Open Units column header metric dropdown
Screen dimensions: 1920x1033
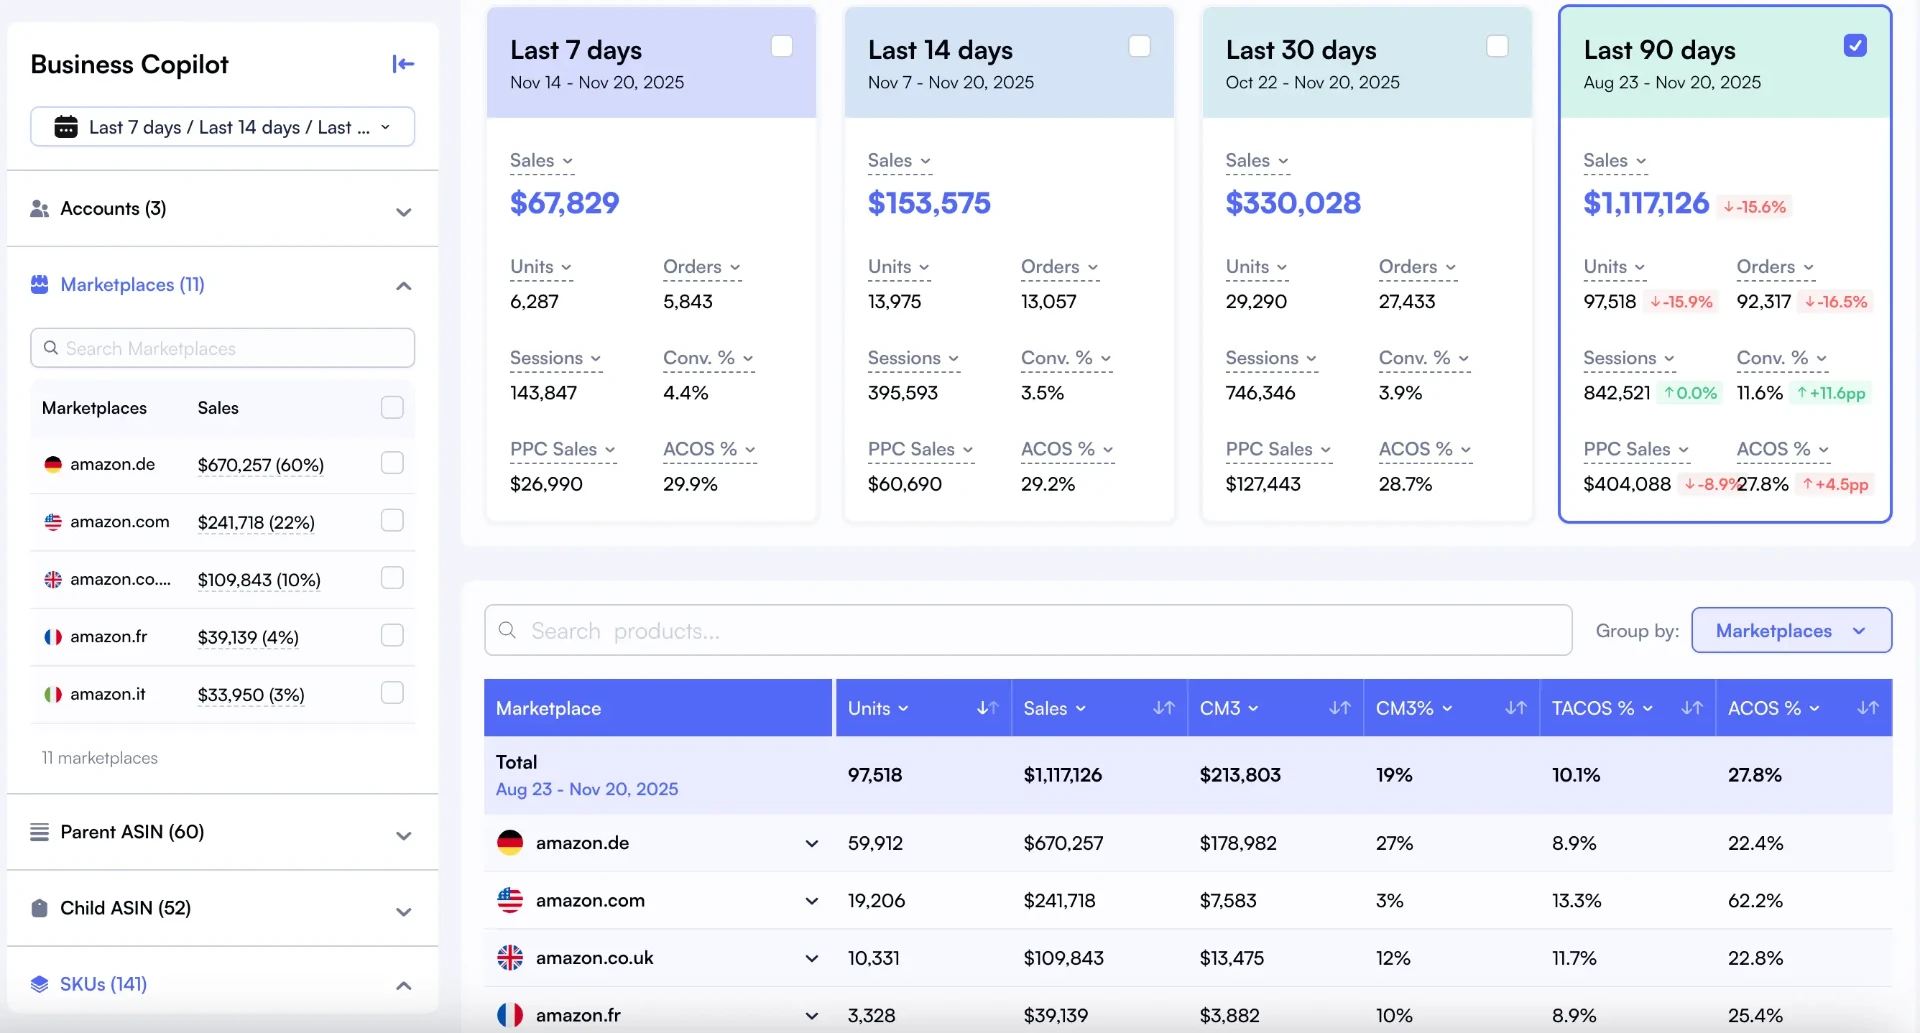tap(878, 708)
